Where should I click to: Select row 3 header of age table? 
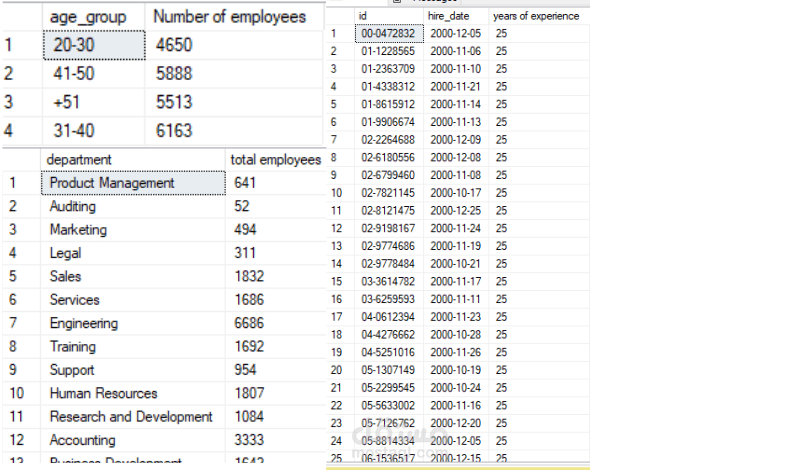(x=22, y=102)
